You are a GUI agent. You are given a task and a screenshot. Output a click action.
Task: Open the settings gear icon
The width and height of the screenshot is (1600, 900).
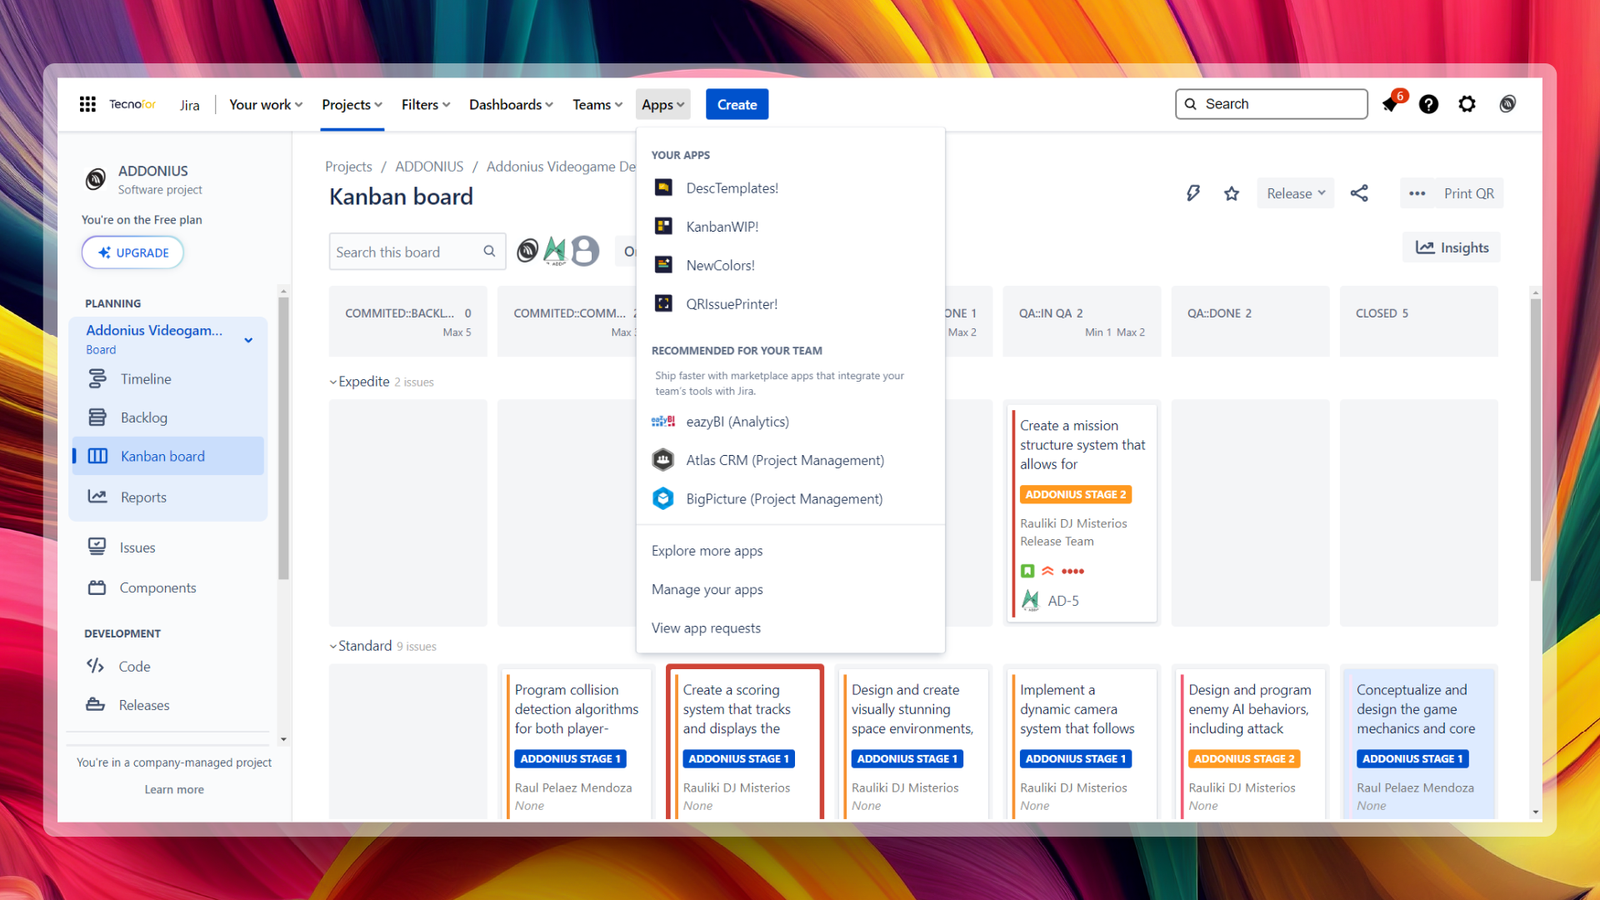pyautogui.click(x=1467, y=104)
